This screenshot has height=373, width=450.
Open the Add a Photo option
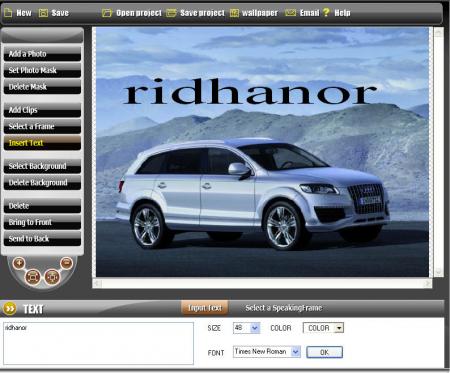[42, 54]
